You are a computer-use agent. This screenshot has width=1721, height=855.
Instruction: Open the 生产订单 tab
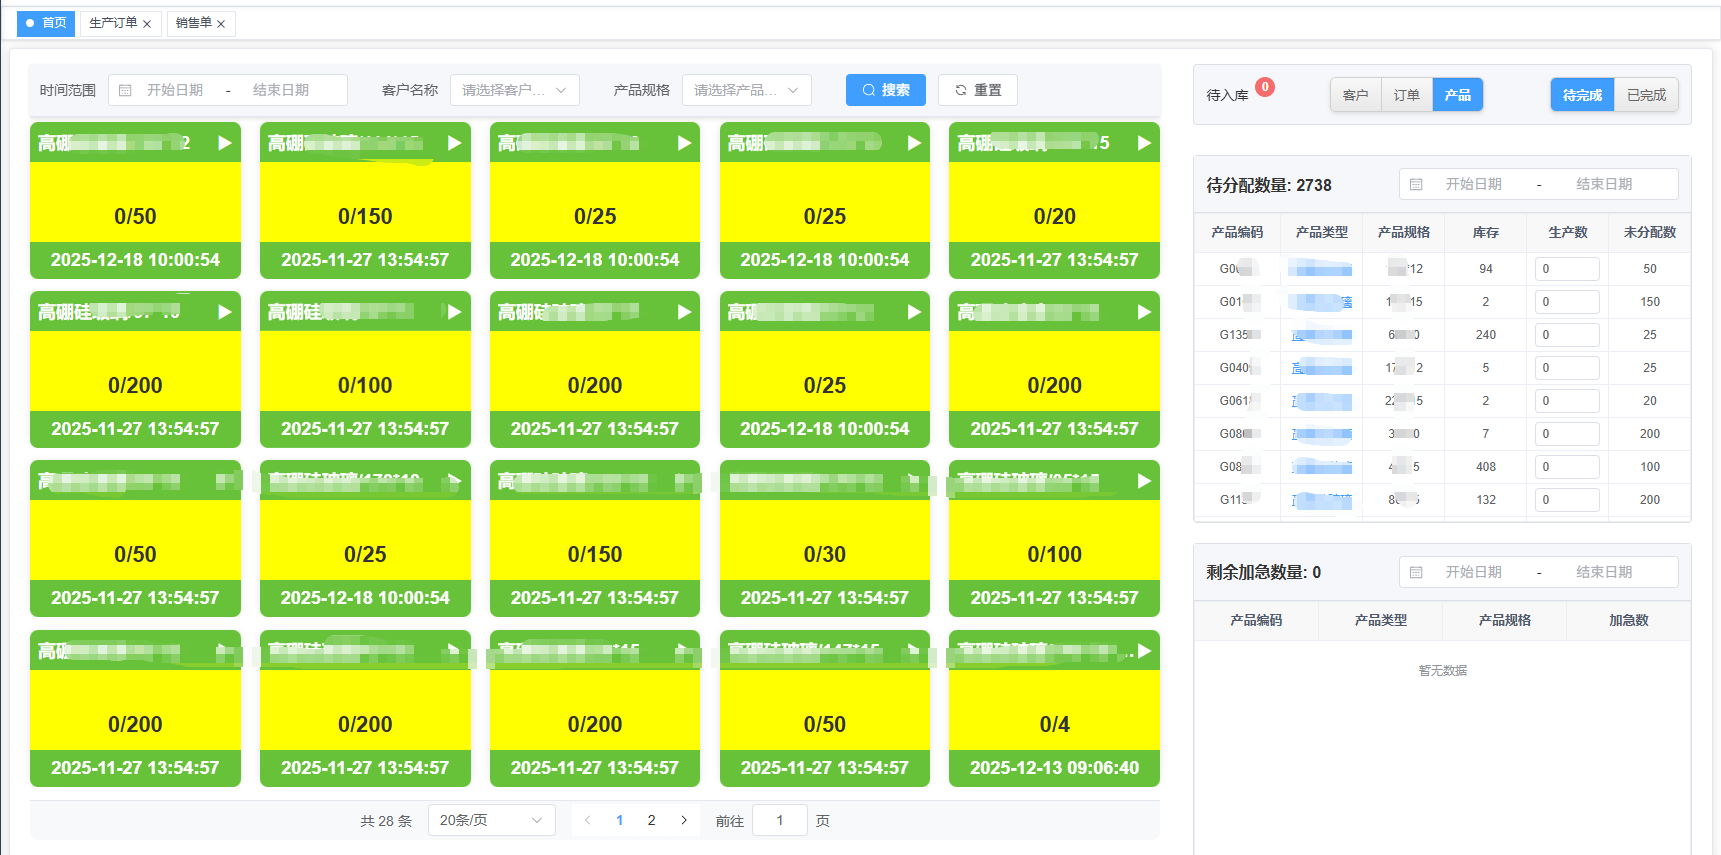click(x=112, y=23)
